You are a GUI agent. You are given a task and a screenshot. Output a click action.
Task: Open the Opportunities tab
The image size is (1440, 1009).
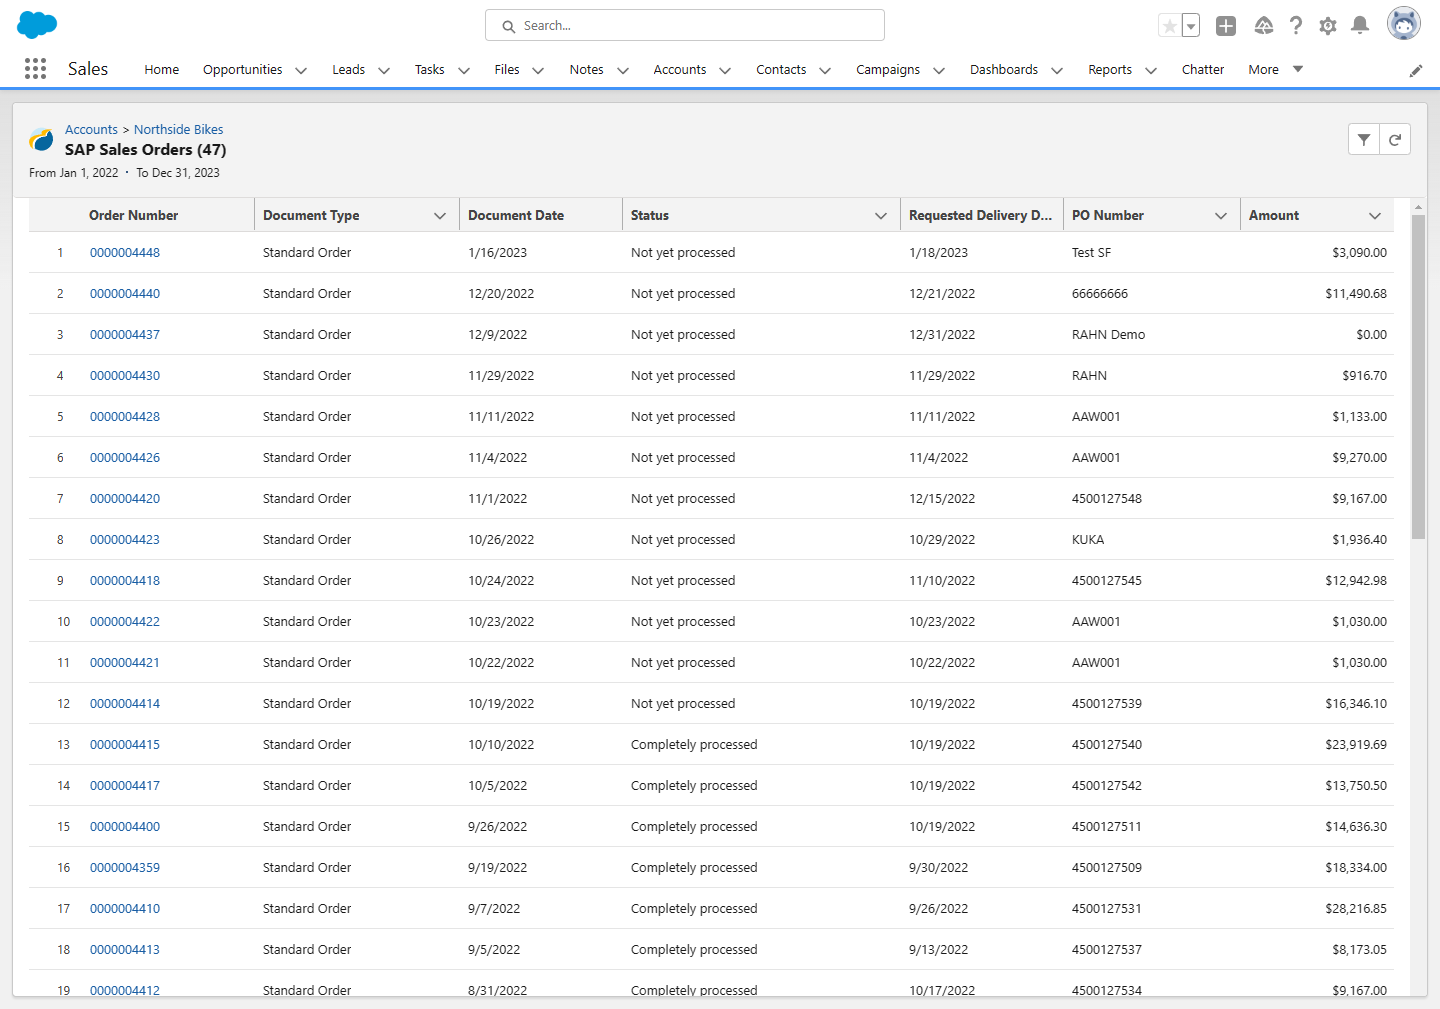(x=242, y=69)
